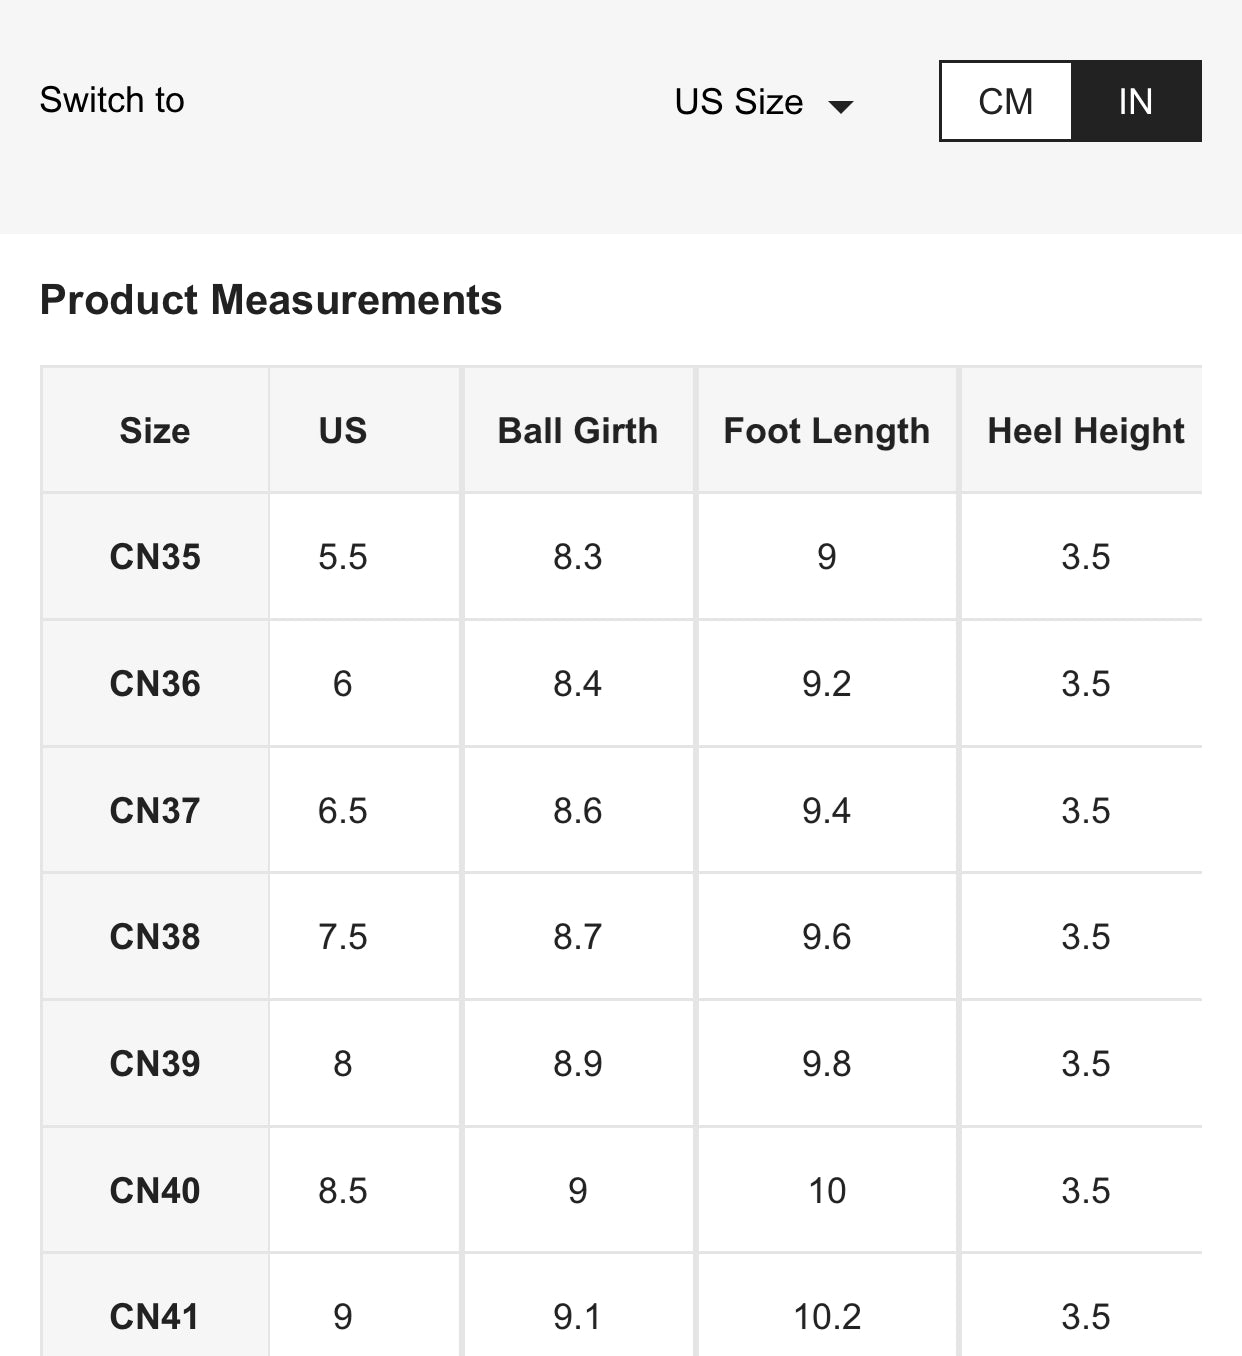Select the CN40 size row
1242x1356 pixels.
click(621, 1190)
